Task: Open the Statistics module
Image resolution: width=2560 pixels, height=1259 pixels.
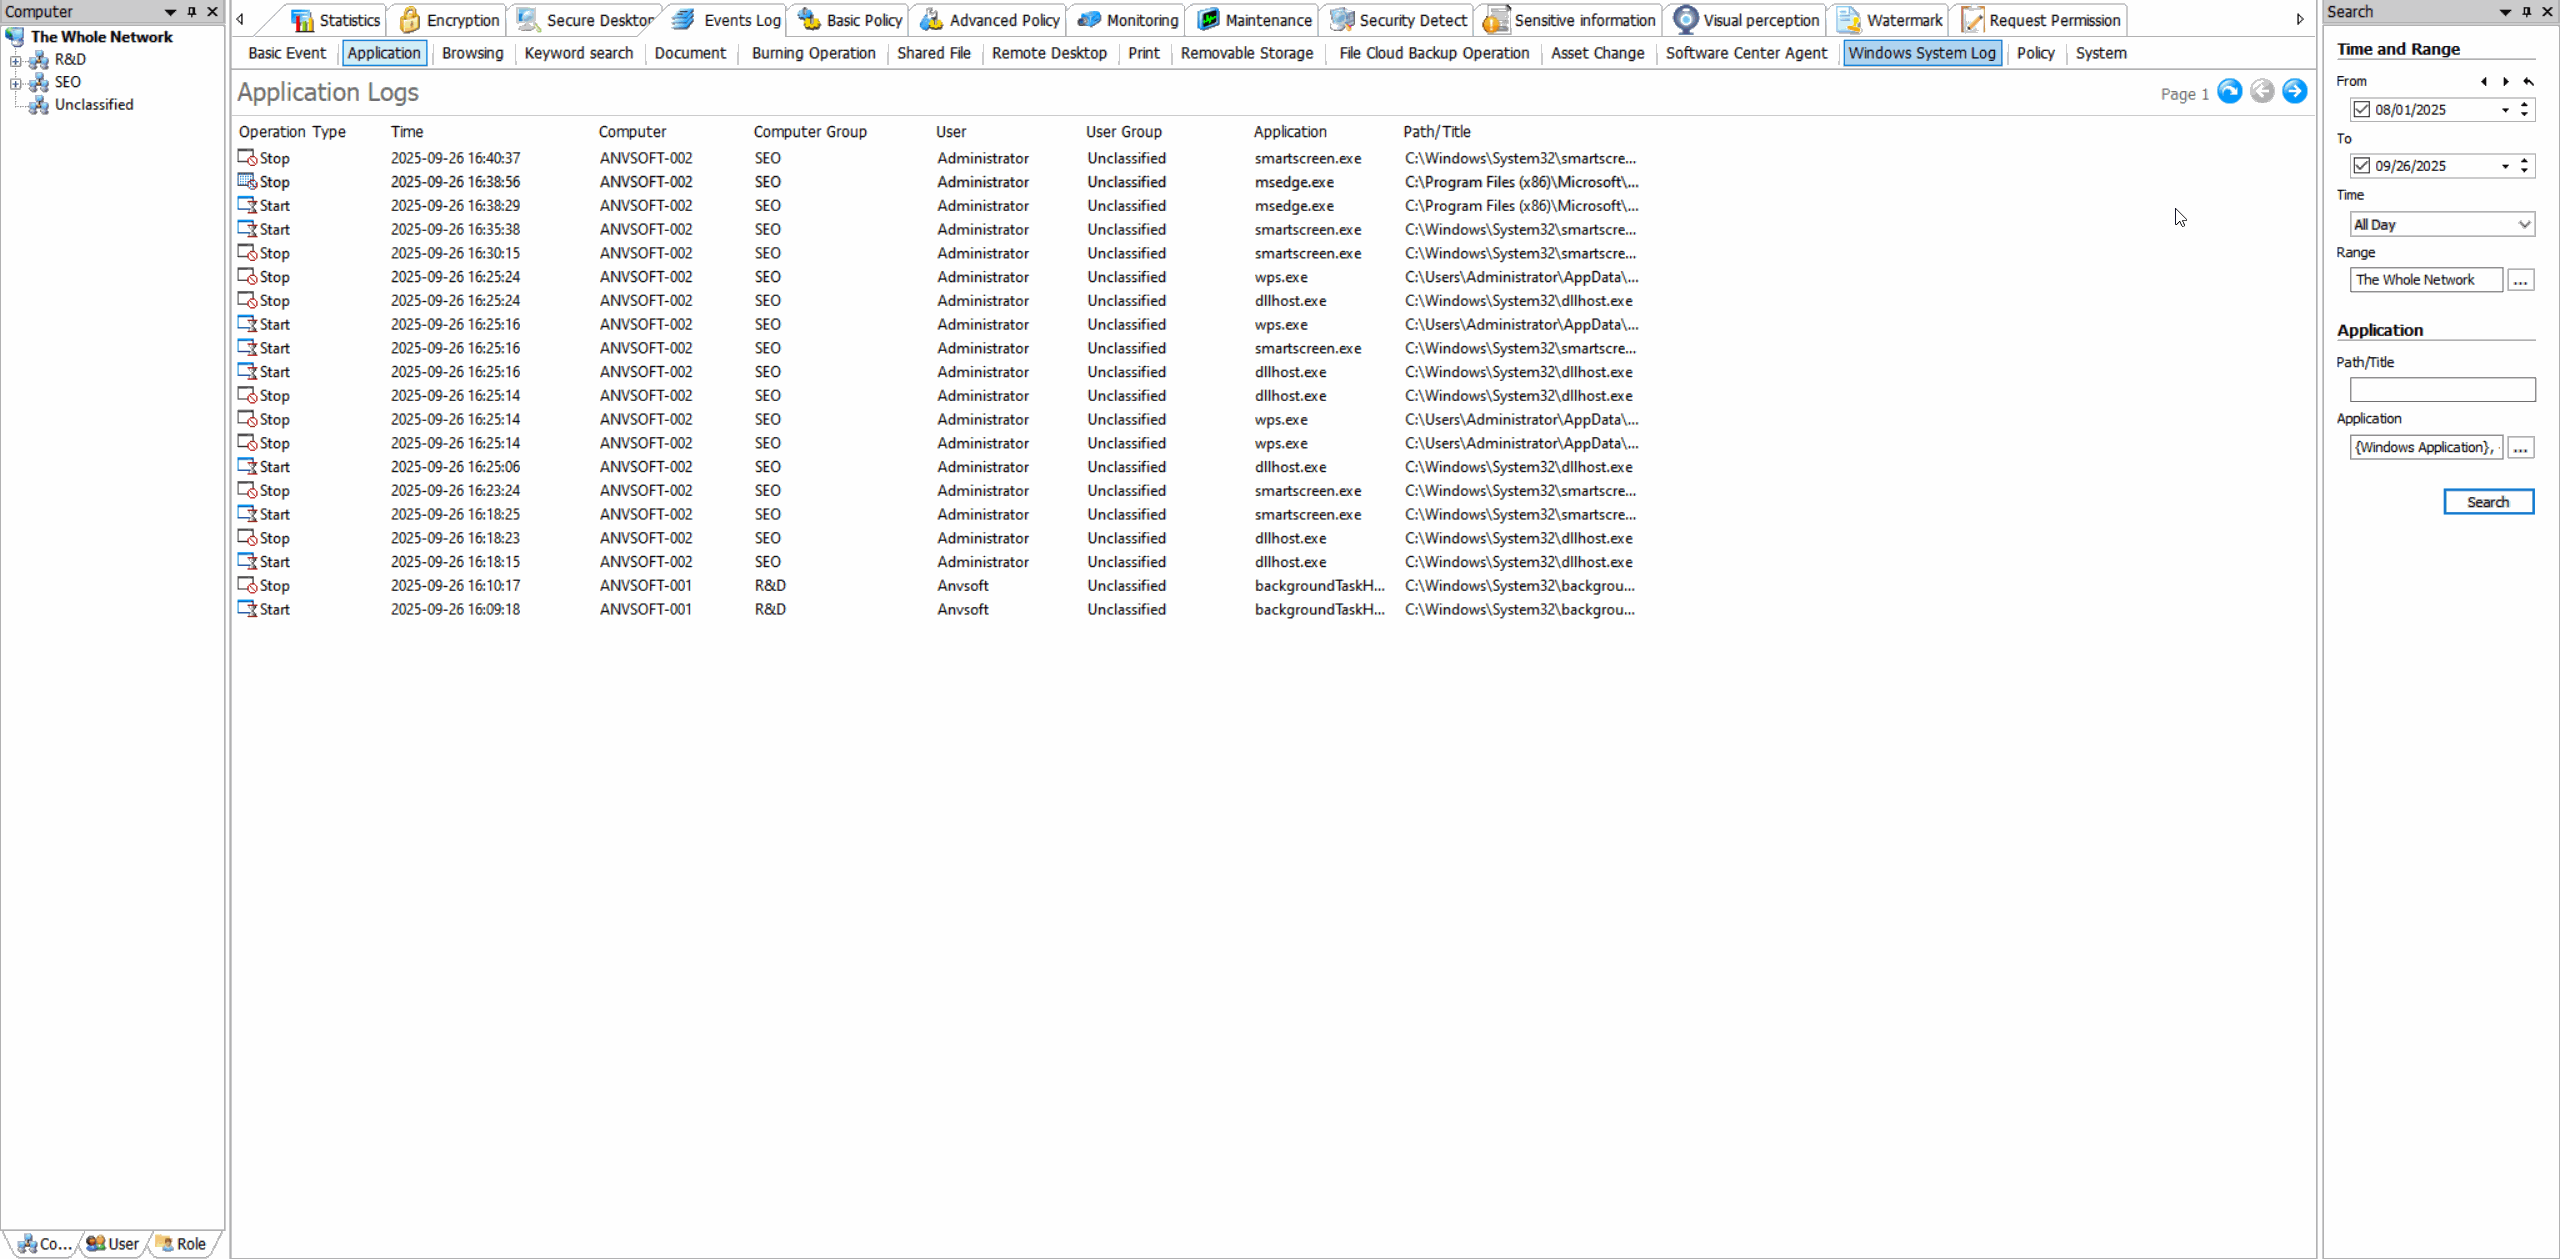Action: [335, 19]
